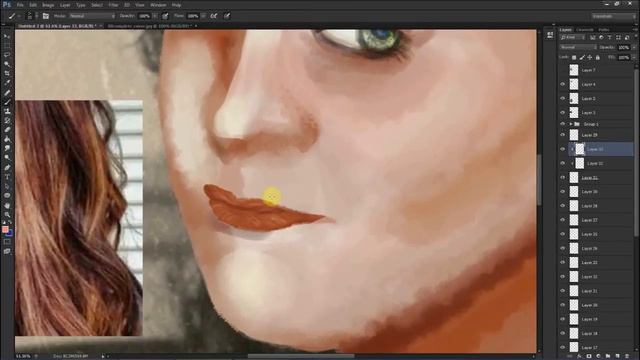Image resolution: width=640 pixels, height=360 pixels.
Task: Select the Eraser tool
Action: 7,130
